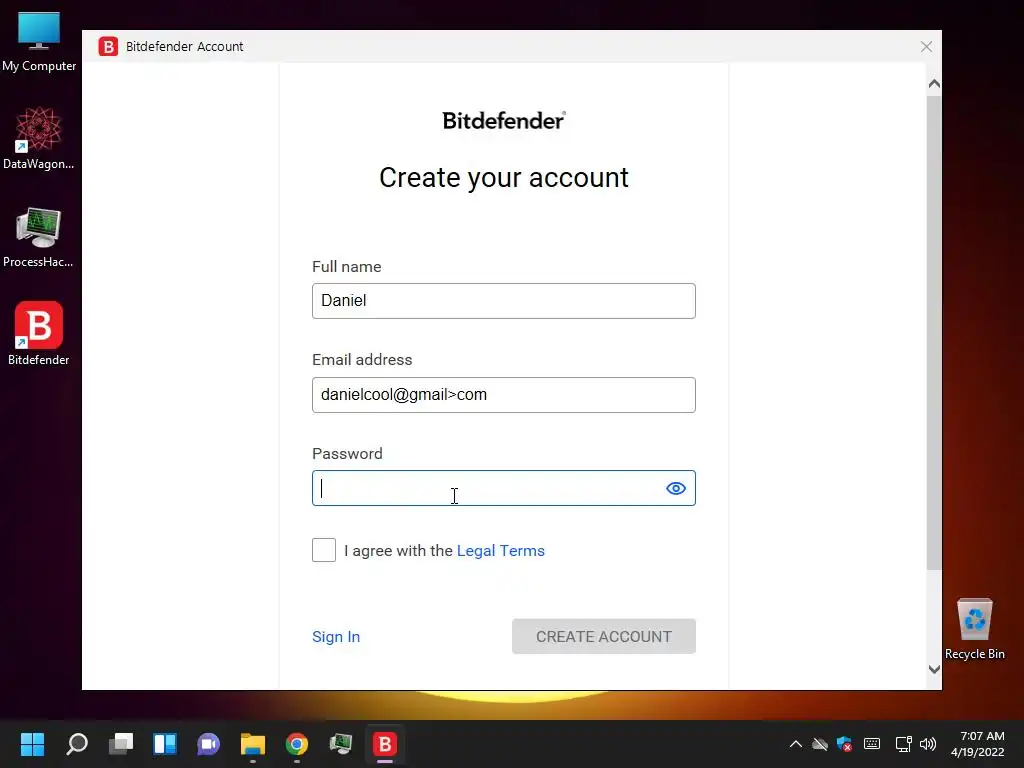This screenshot has width=1024, height=768.
Task: Launch ProcessHacker desktop shortcut
Action: [x=39, y=236]
